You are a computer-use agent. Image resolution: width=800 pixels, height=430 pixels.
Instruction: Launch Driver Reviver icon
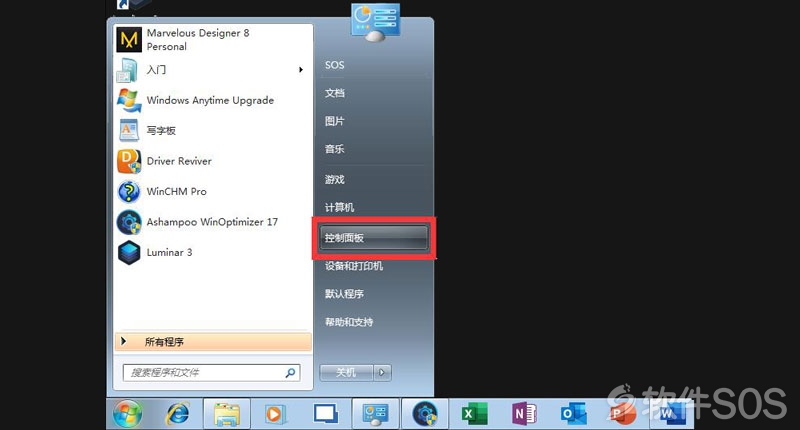129,161
